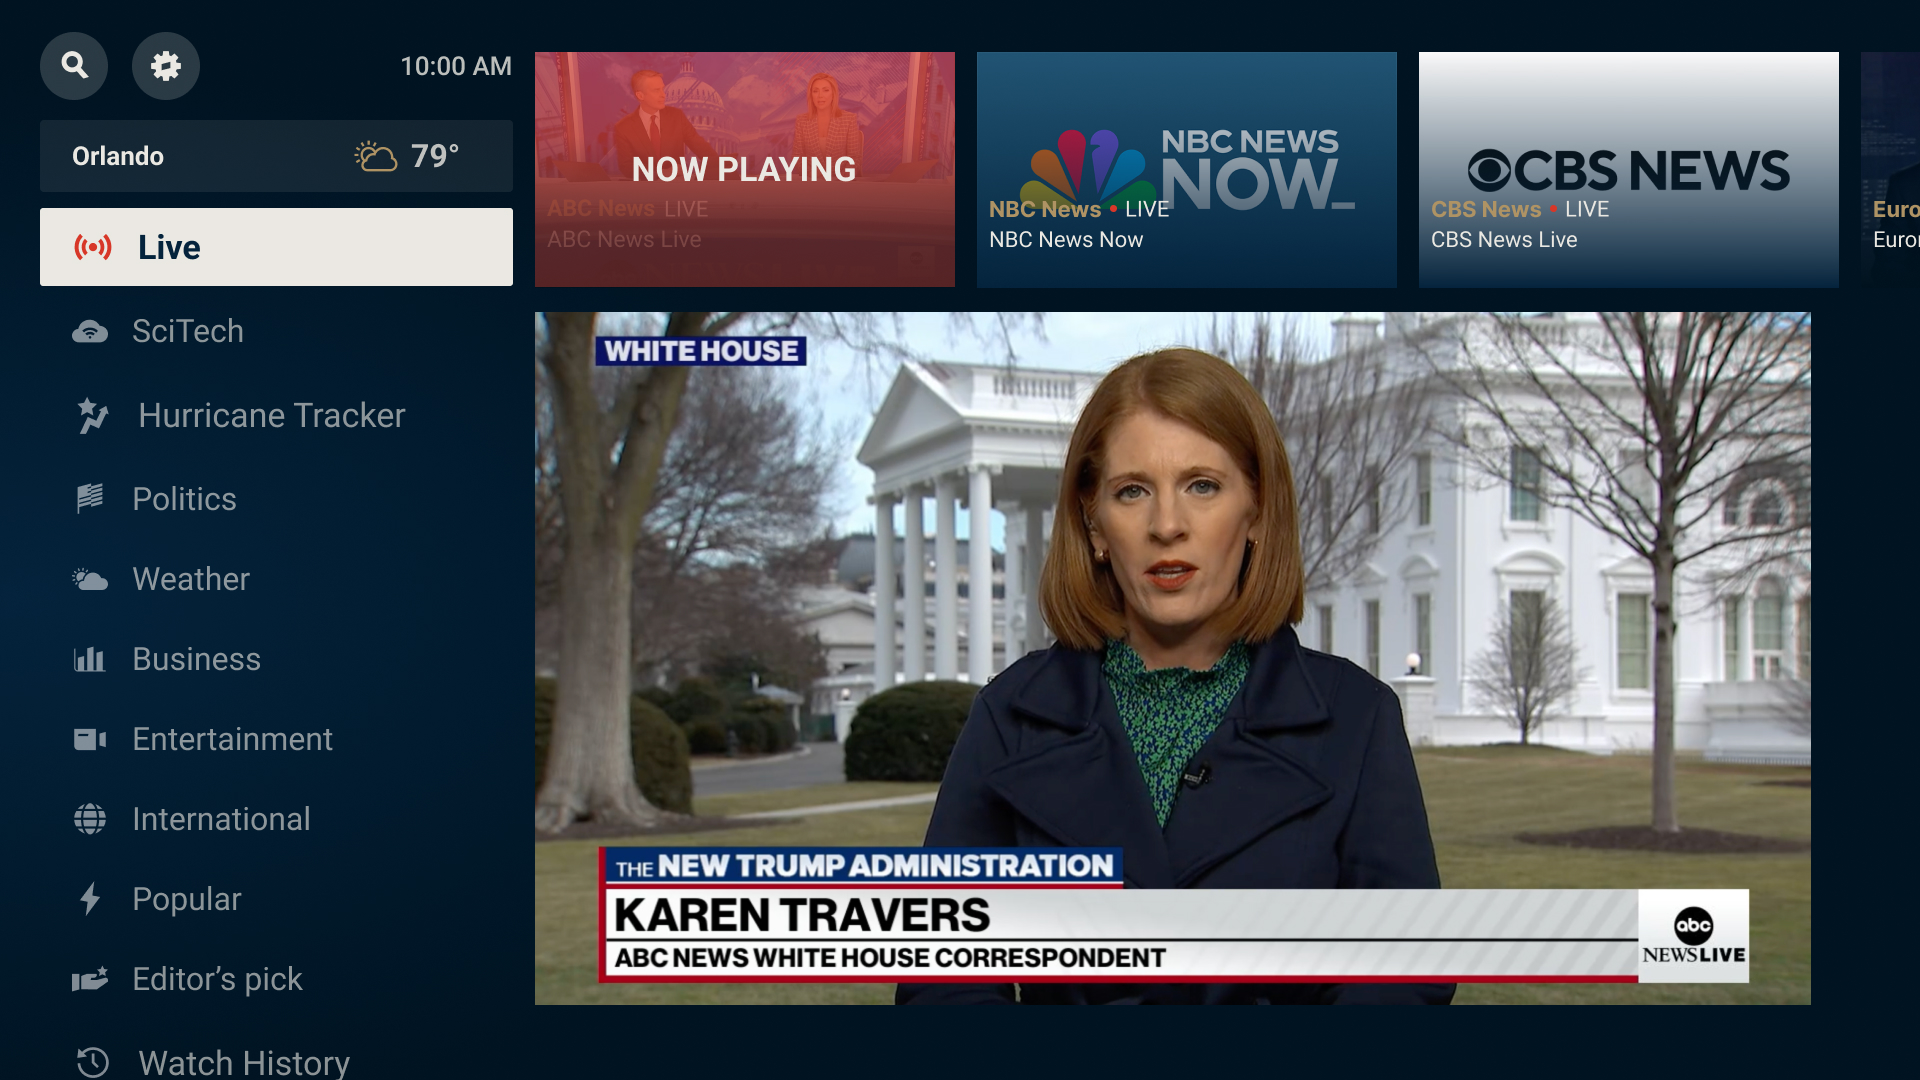Image resolution: width=1920 pixels, height=1080 pixels.
Task: Open settings with the gear icon
Action: click(x=166, y=66)
